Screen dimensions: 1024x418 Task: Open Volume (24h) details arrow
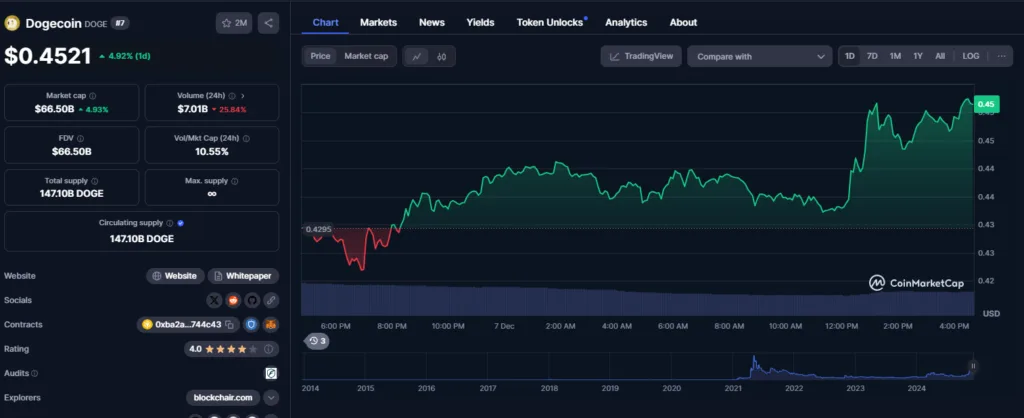[x=242, y=95]
